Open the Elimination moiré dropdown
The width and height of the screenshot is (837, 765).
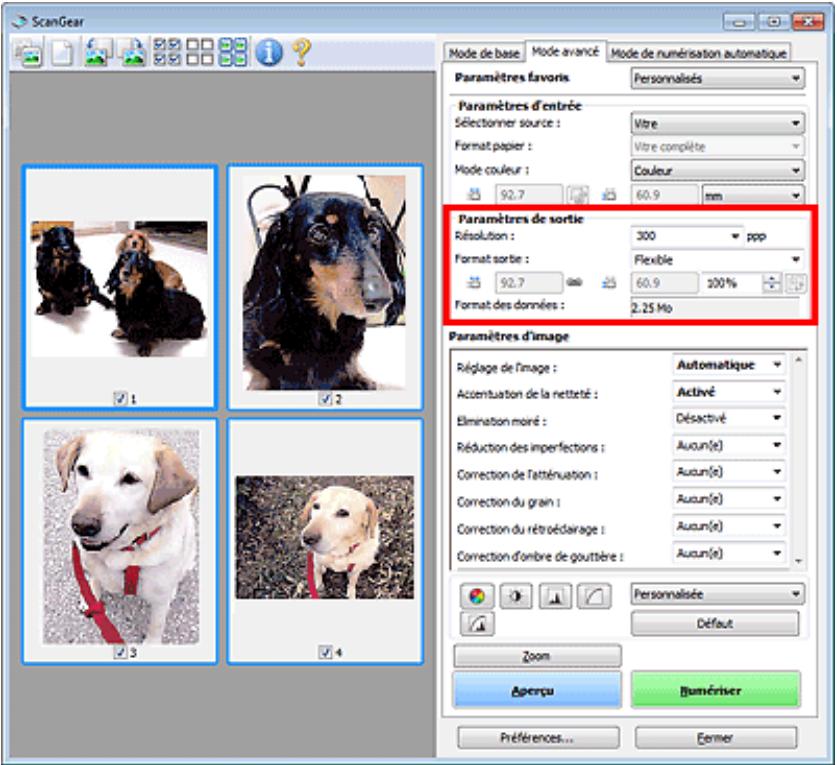pyautogui.click(x=728, y=418)
